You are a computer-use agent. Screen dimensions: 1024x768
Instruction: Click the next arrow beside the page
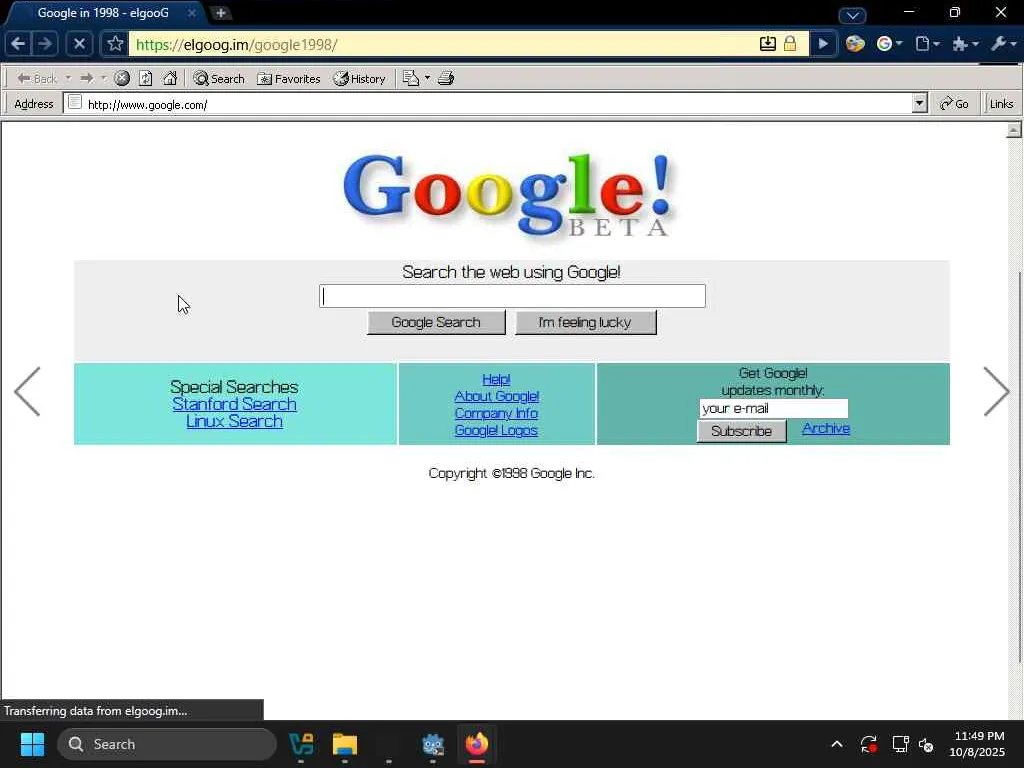(997, 391)
